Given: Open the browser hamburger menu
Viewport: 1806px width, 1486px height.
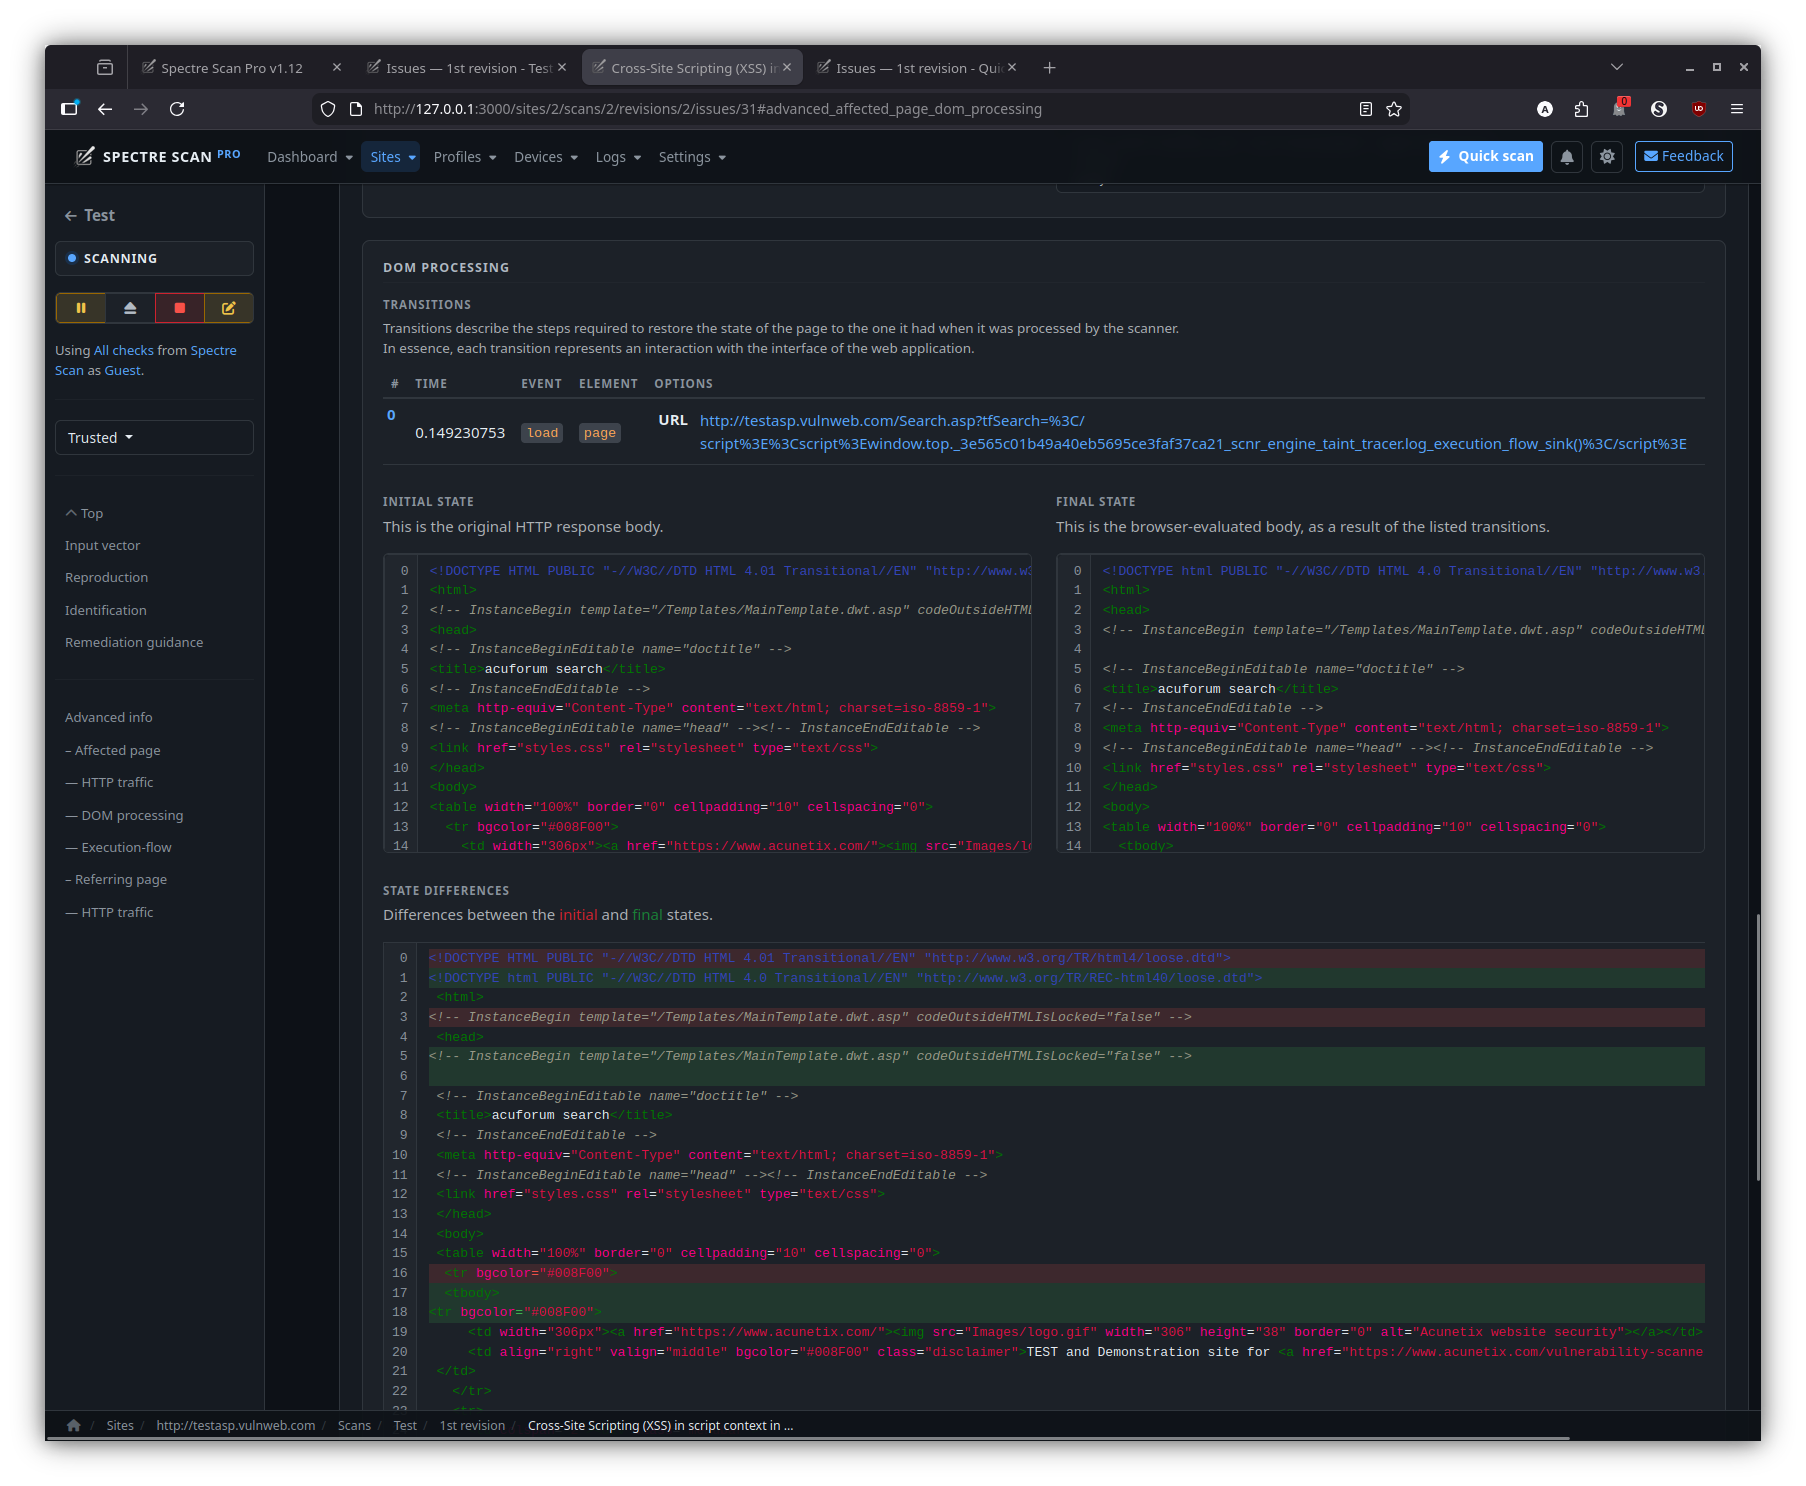Looking at the screenshot, I should tap(1737, 109).
